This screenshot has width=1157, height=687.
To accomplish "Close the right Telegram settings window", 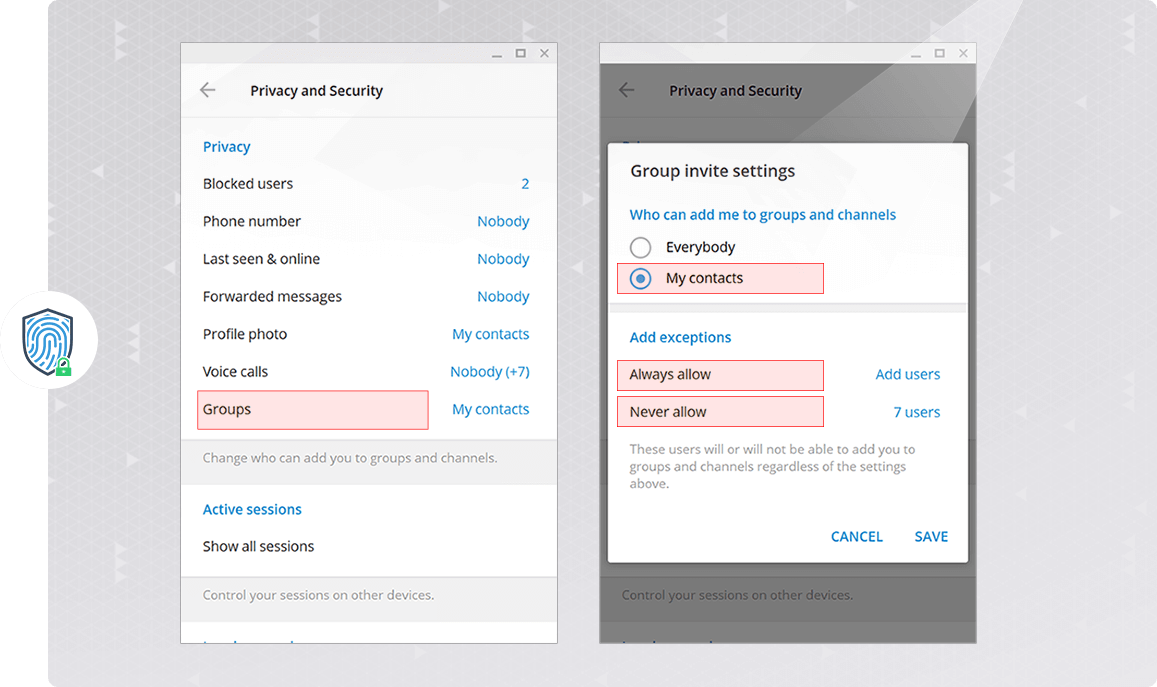I will 963,53.
